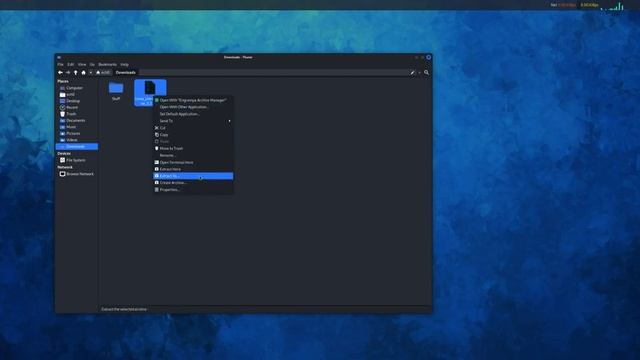Open the dropdown arrow beside the pencil icon
640x360 pixels.
(x=419, y=73)
